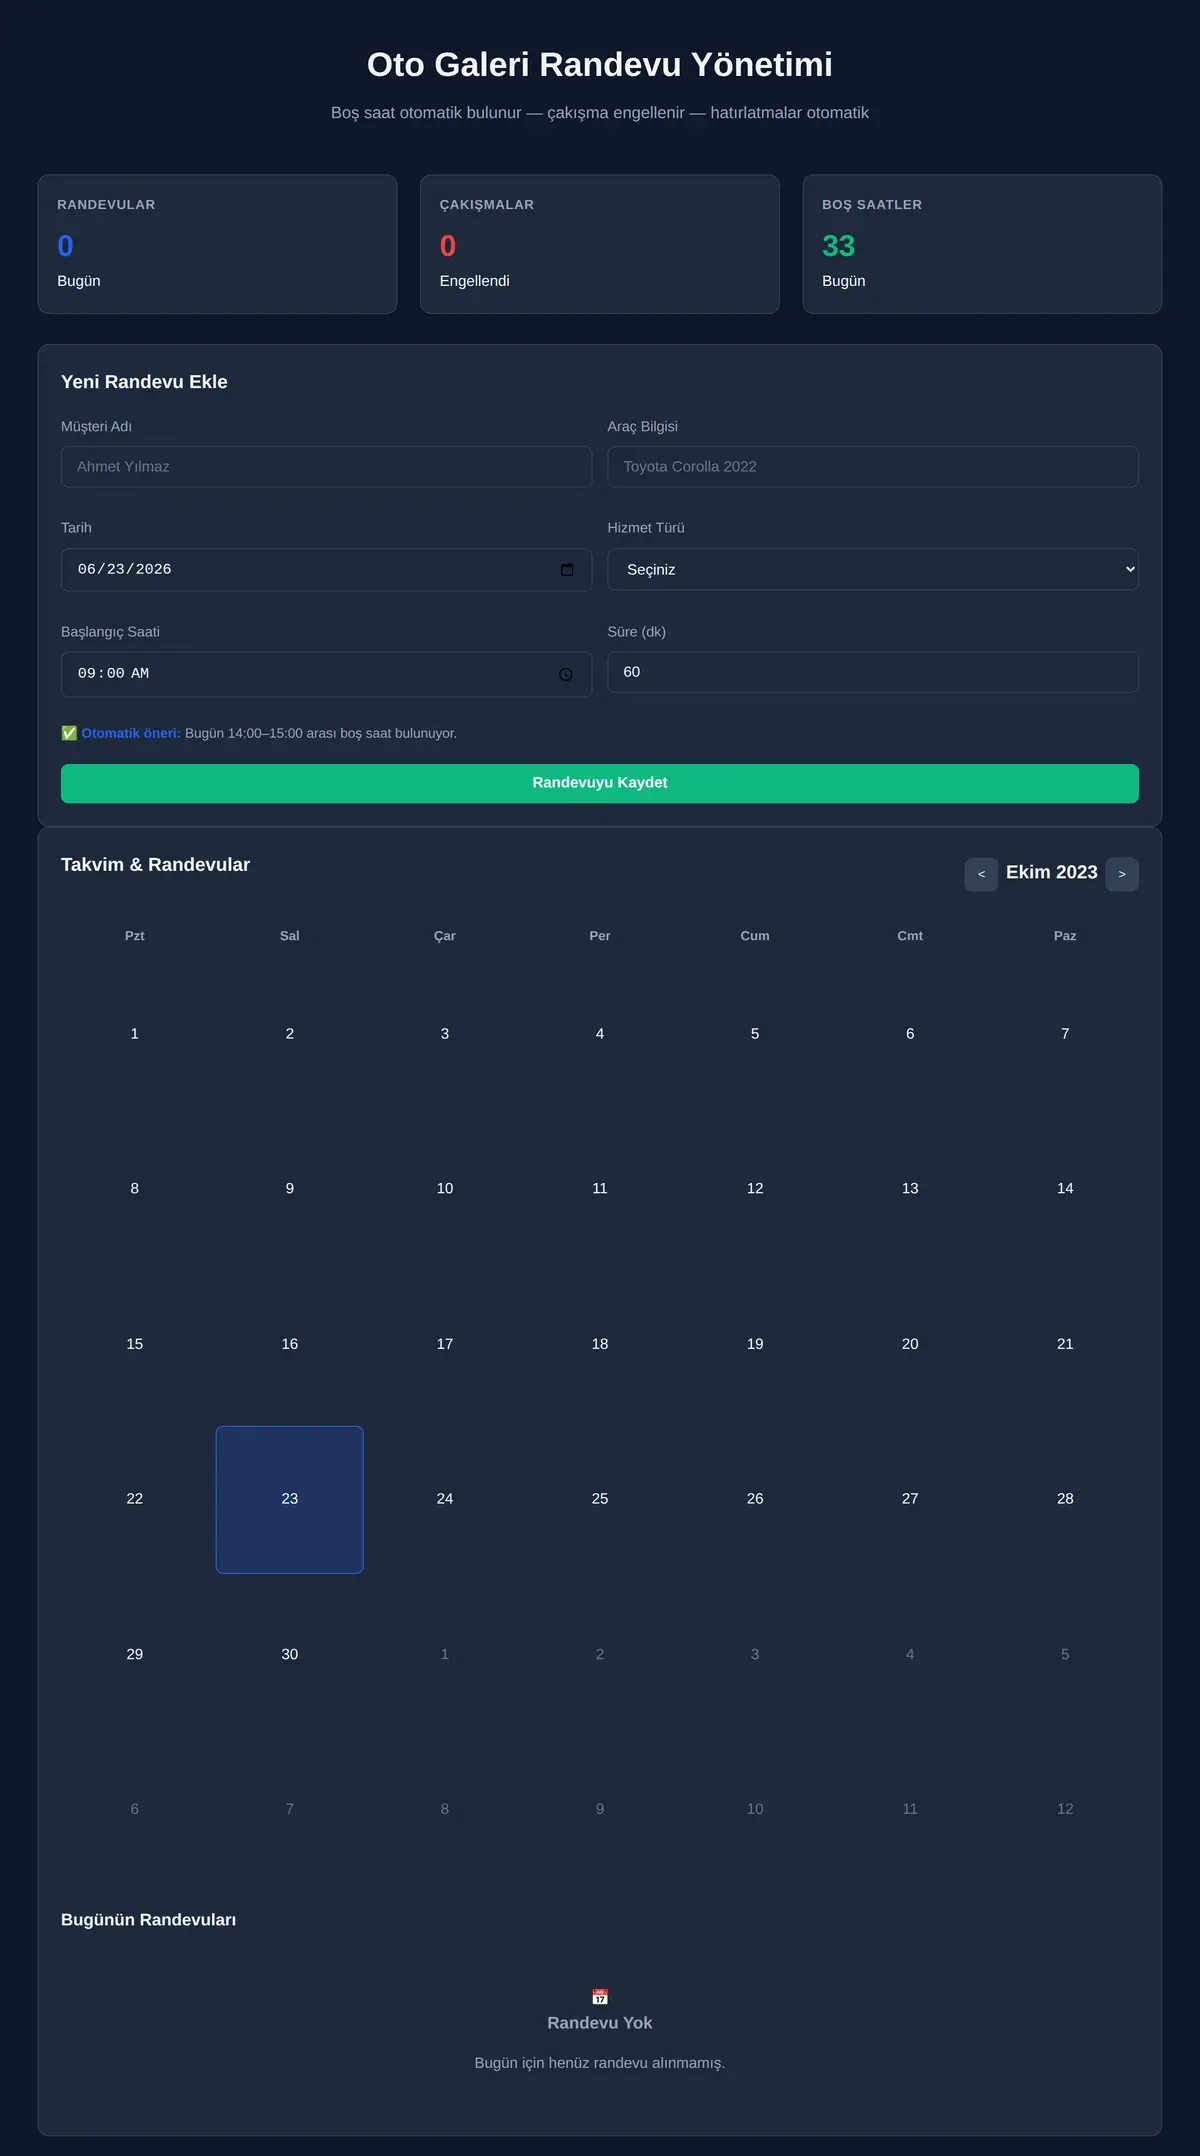The width and height of the screenshot is (1200, 2156).
Task: Click the "Oto Galeri Randevu Yönetimi" title
Action: [x=600, y=64]
